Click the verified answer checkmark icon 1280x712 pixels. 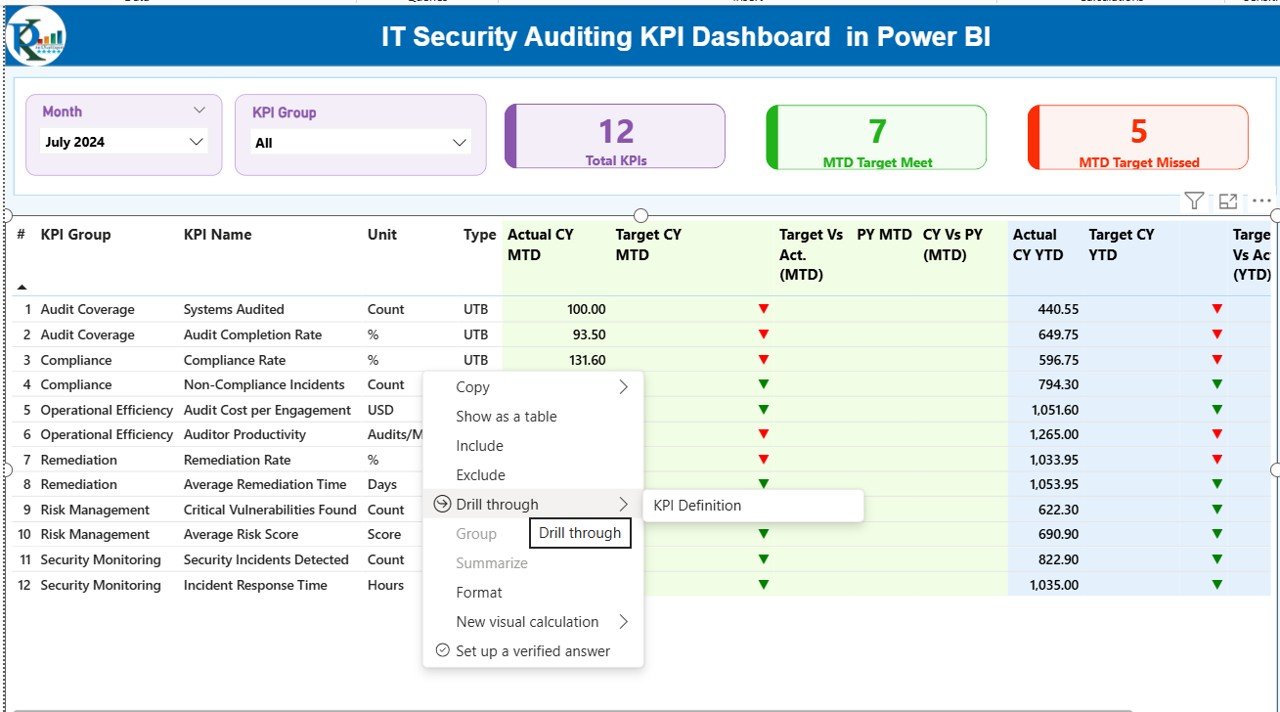pos(442,650)
